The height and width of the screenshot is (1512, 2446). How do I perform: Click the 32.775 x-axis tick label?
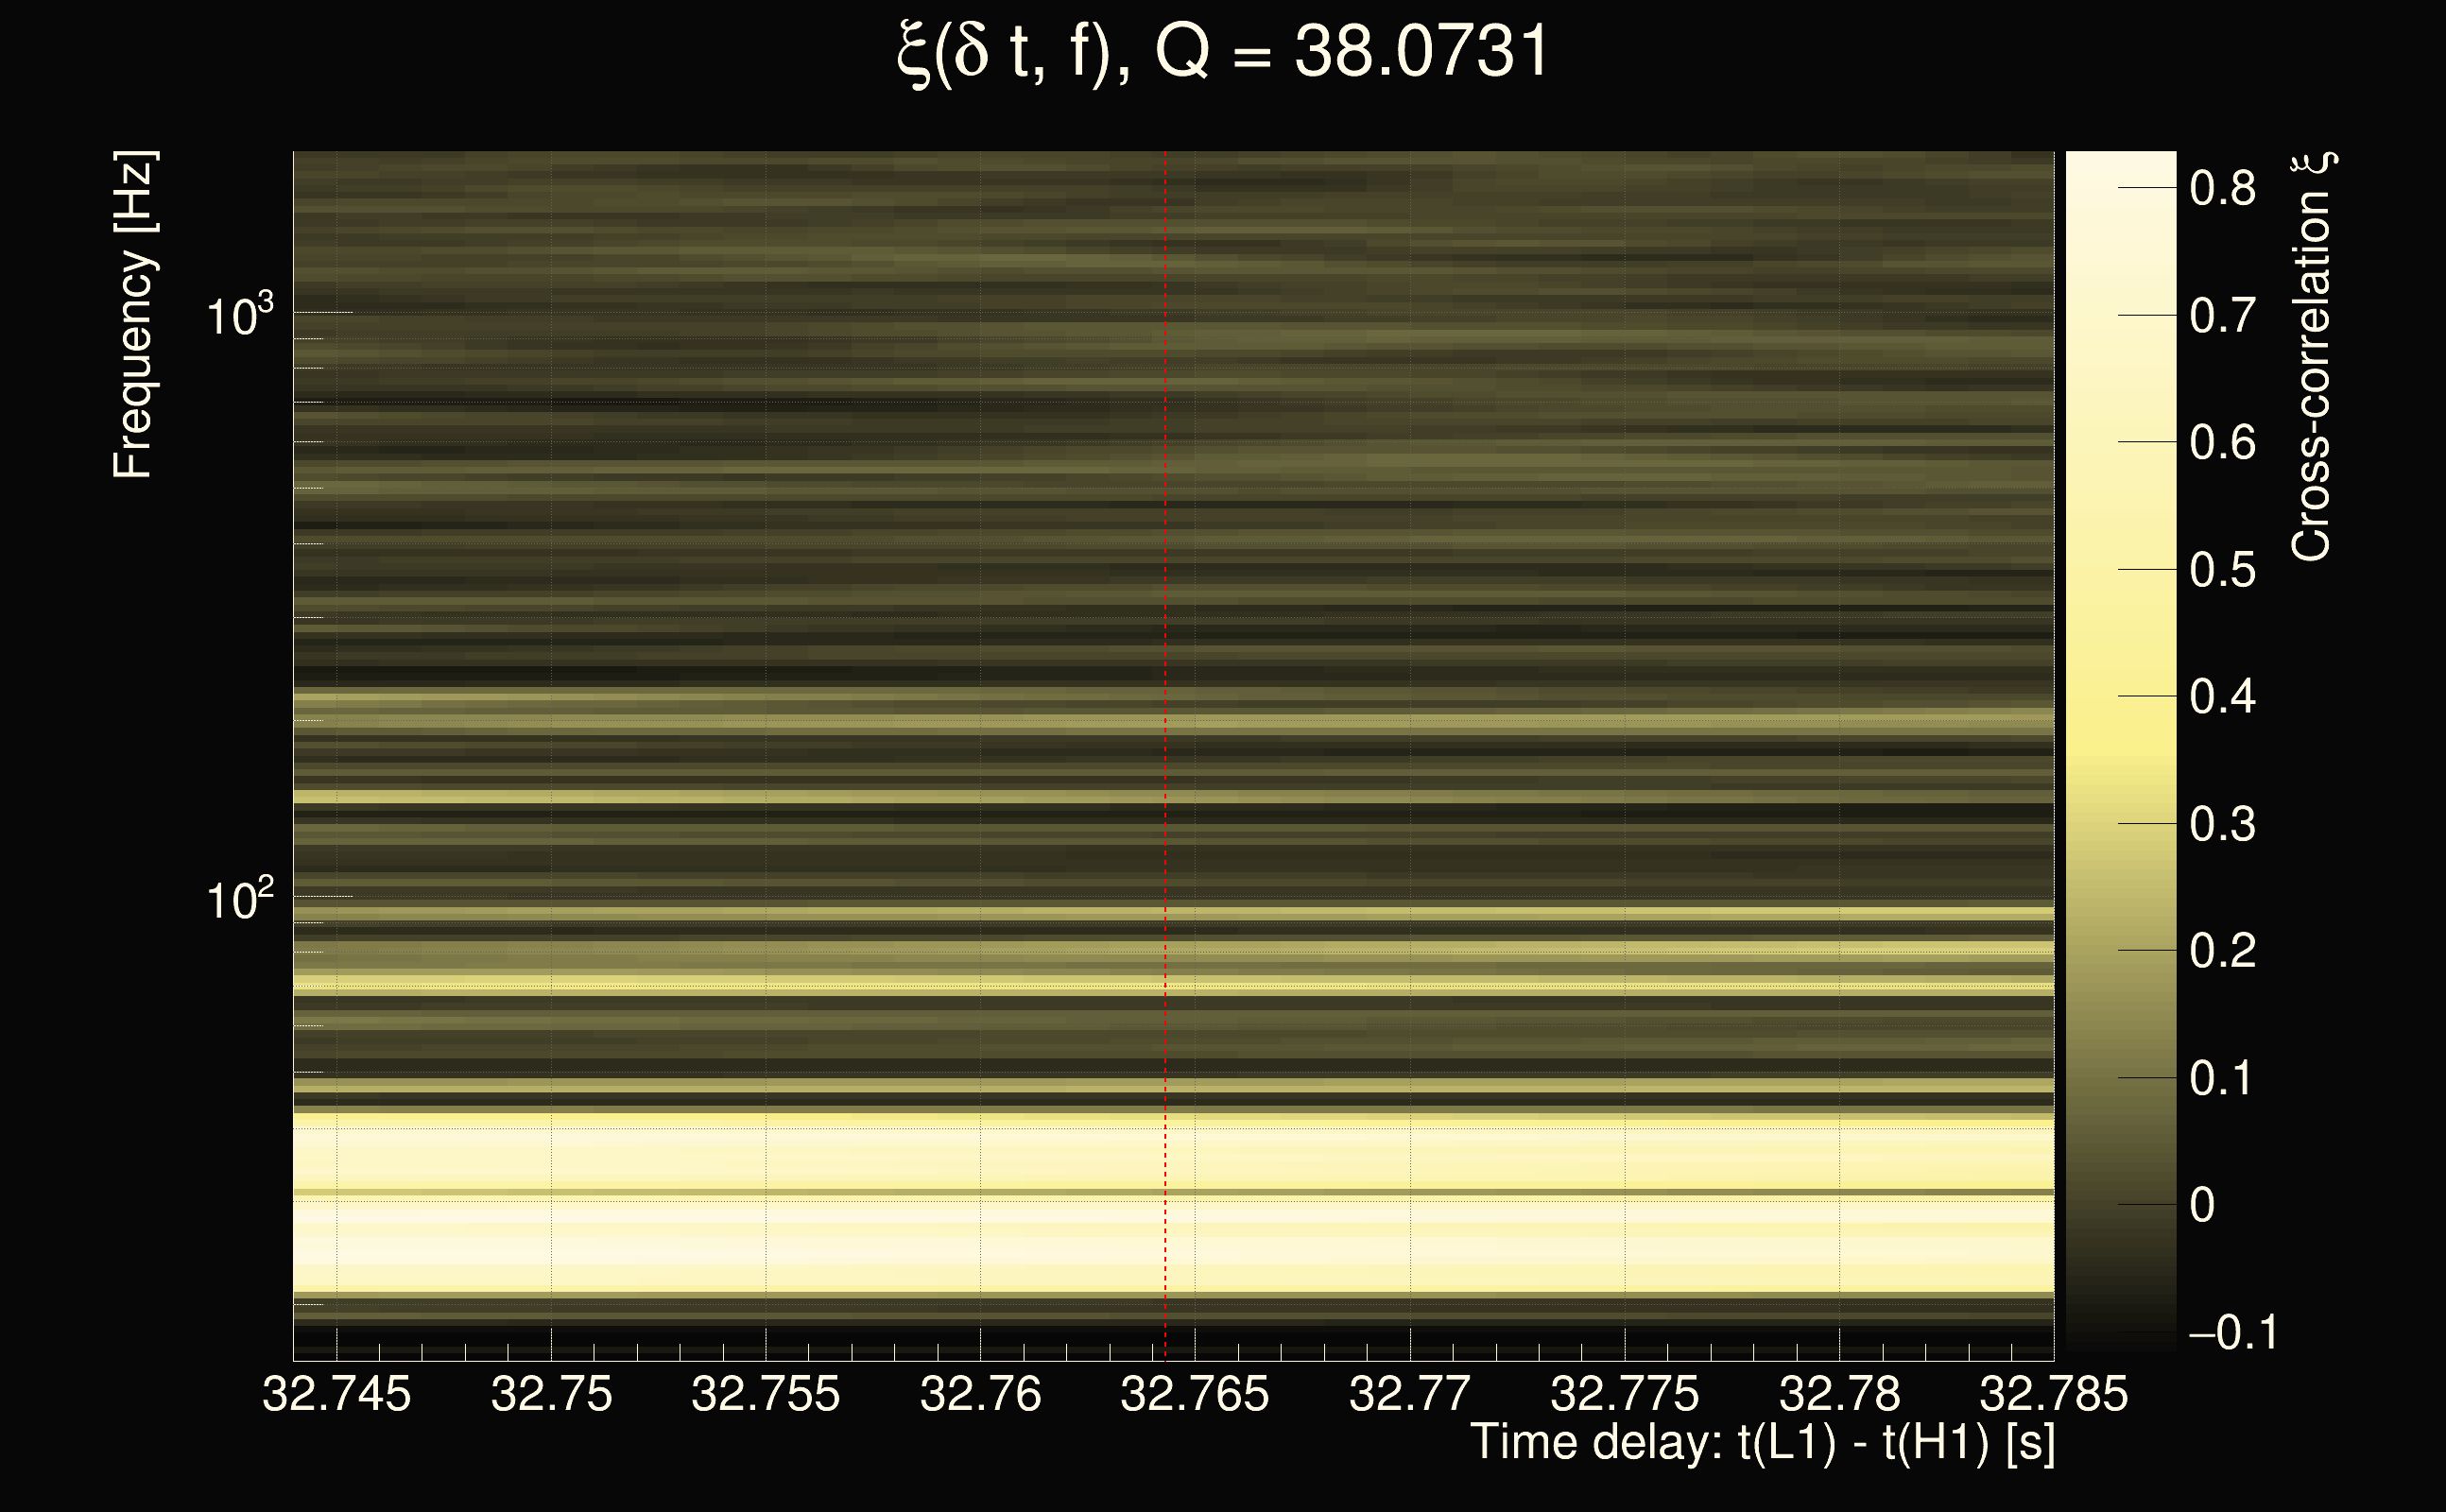pyautogui.click(x=1624, y=1394)
